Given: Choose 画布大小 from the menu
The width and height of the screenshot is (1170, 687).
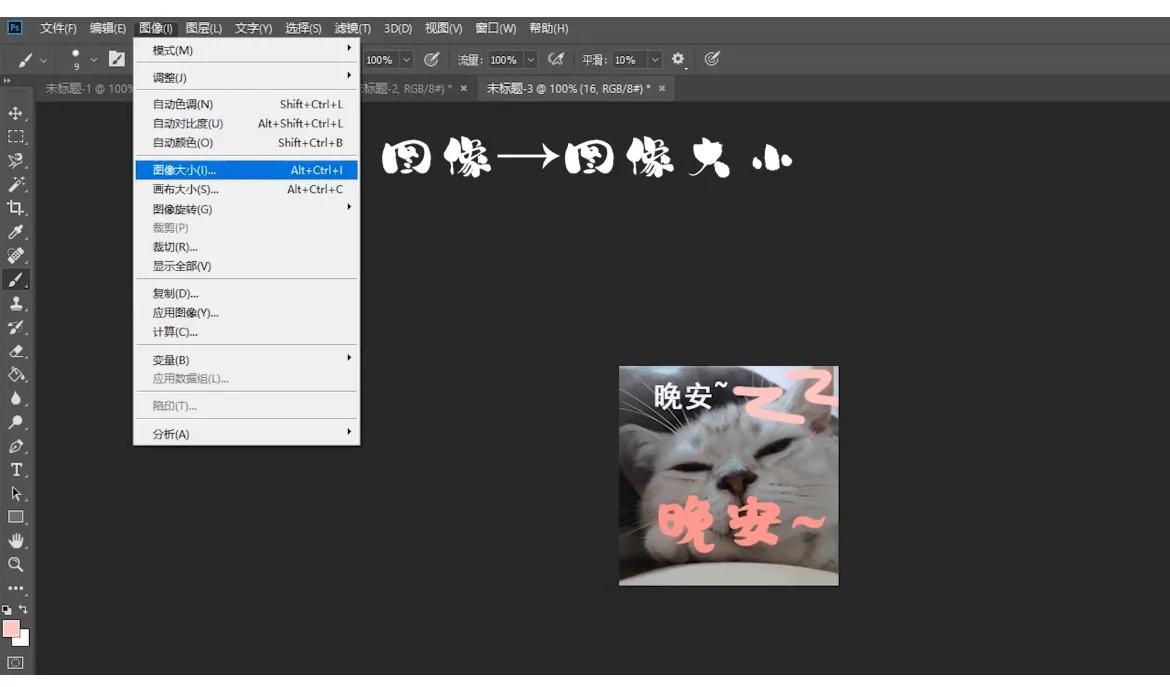Looking at the screenshot, I should pos(200,189).
